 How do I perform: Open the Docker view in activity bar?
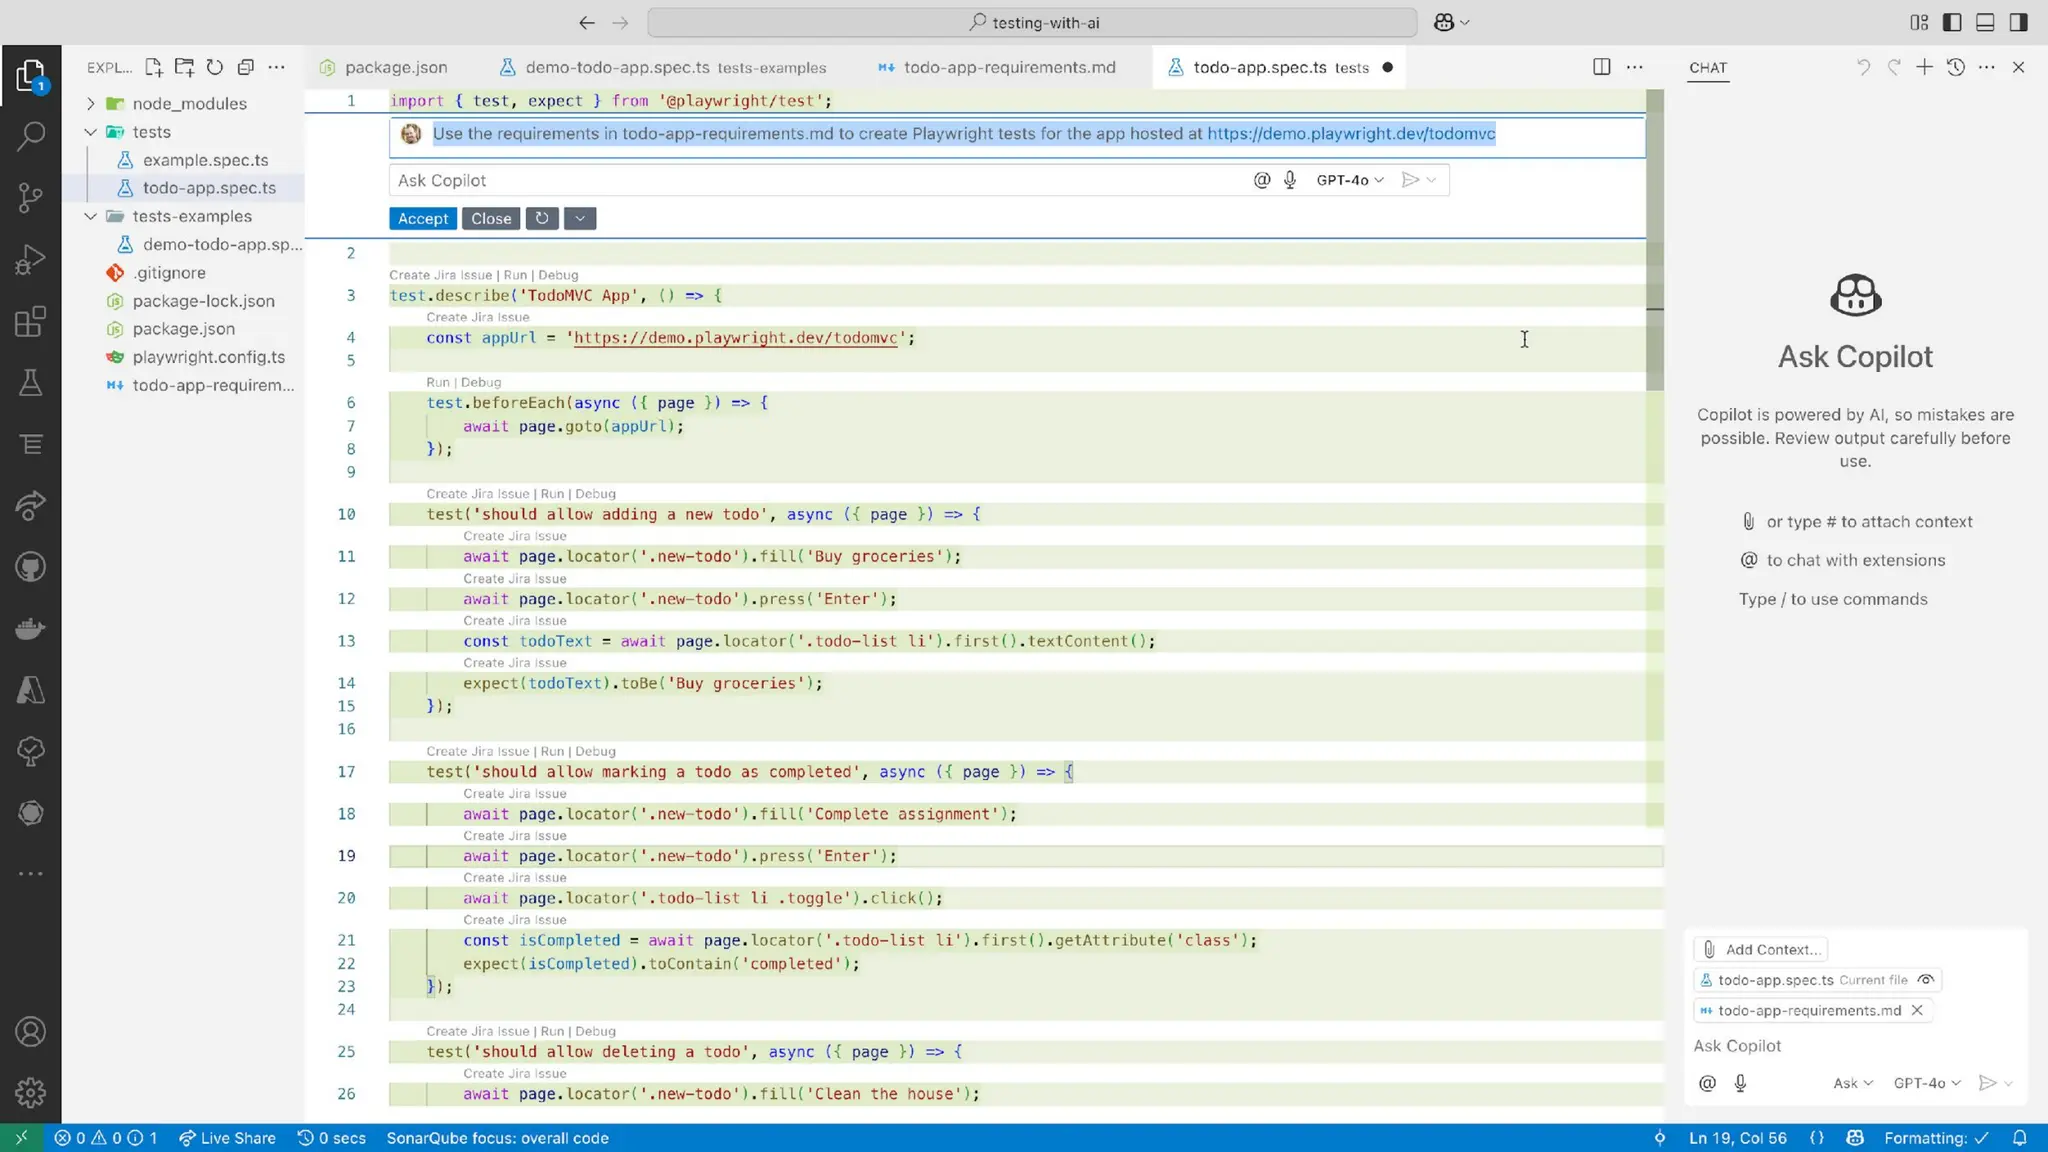(30, 628)
